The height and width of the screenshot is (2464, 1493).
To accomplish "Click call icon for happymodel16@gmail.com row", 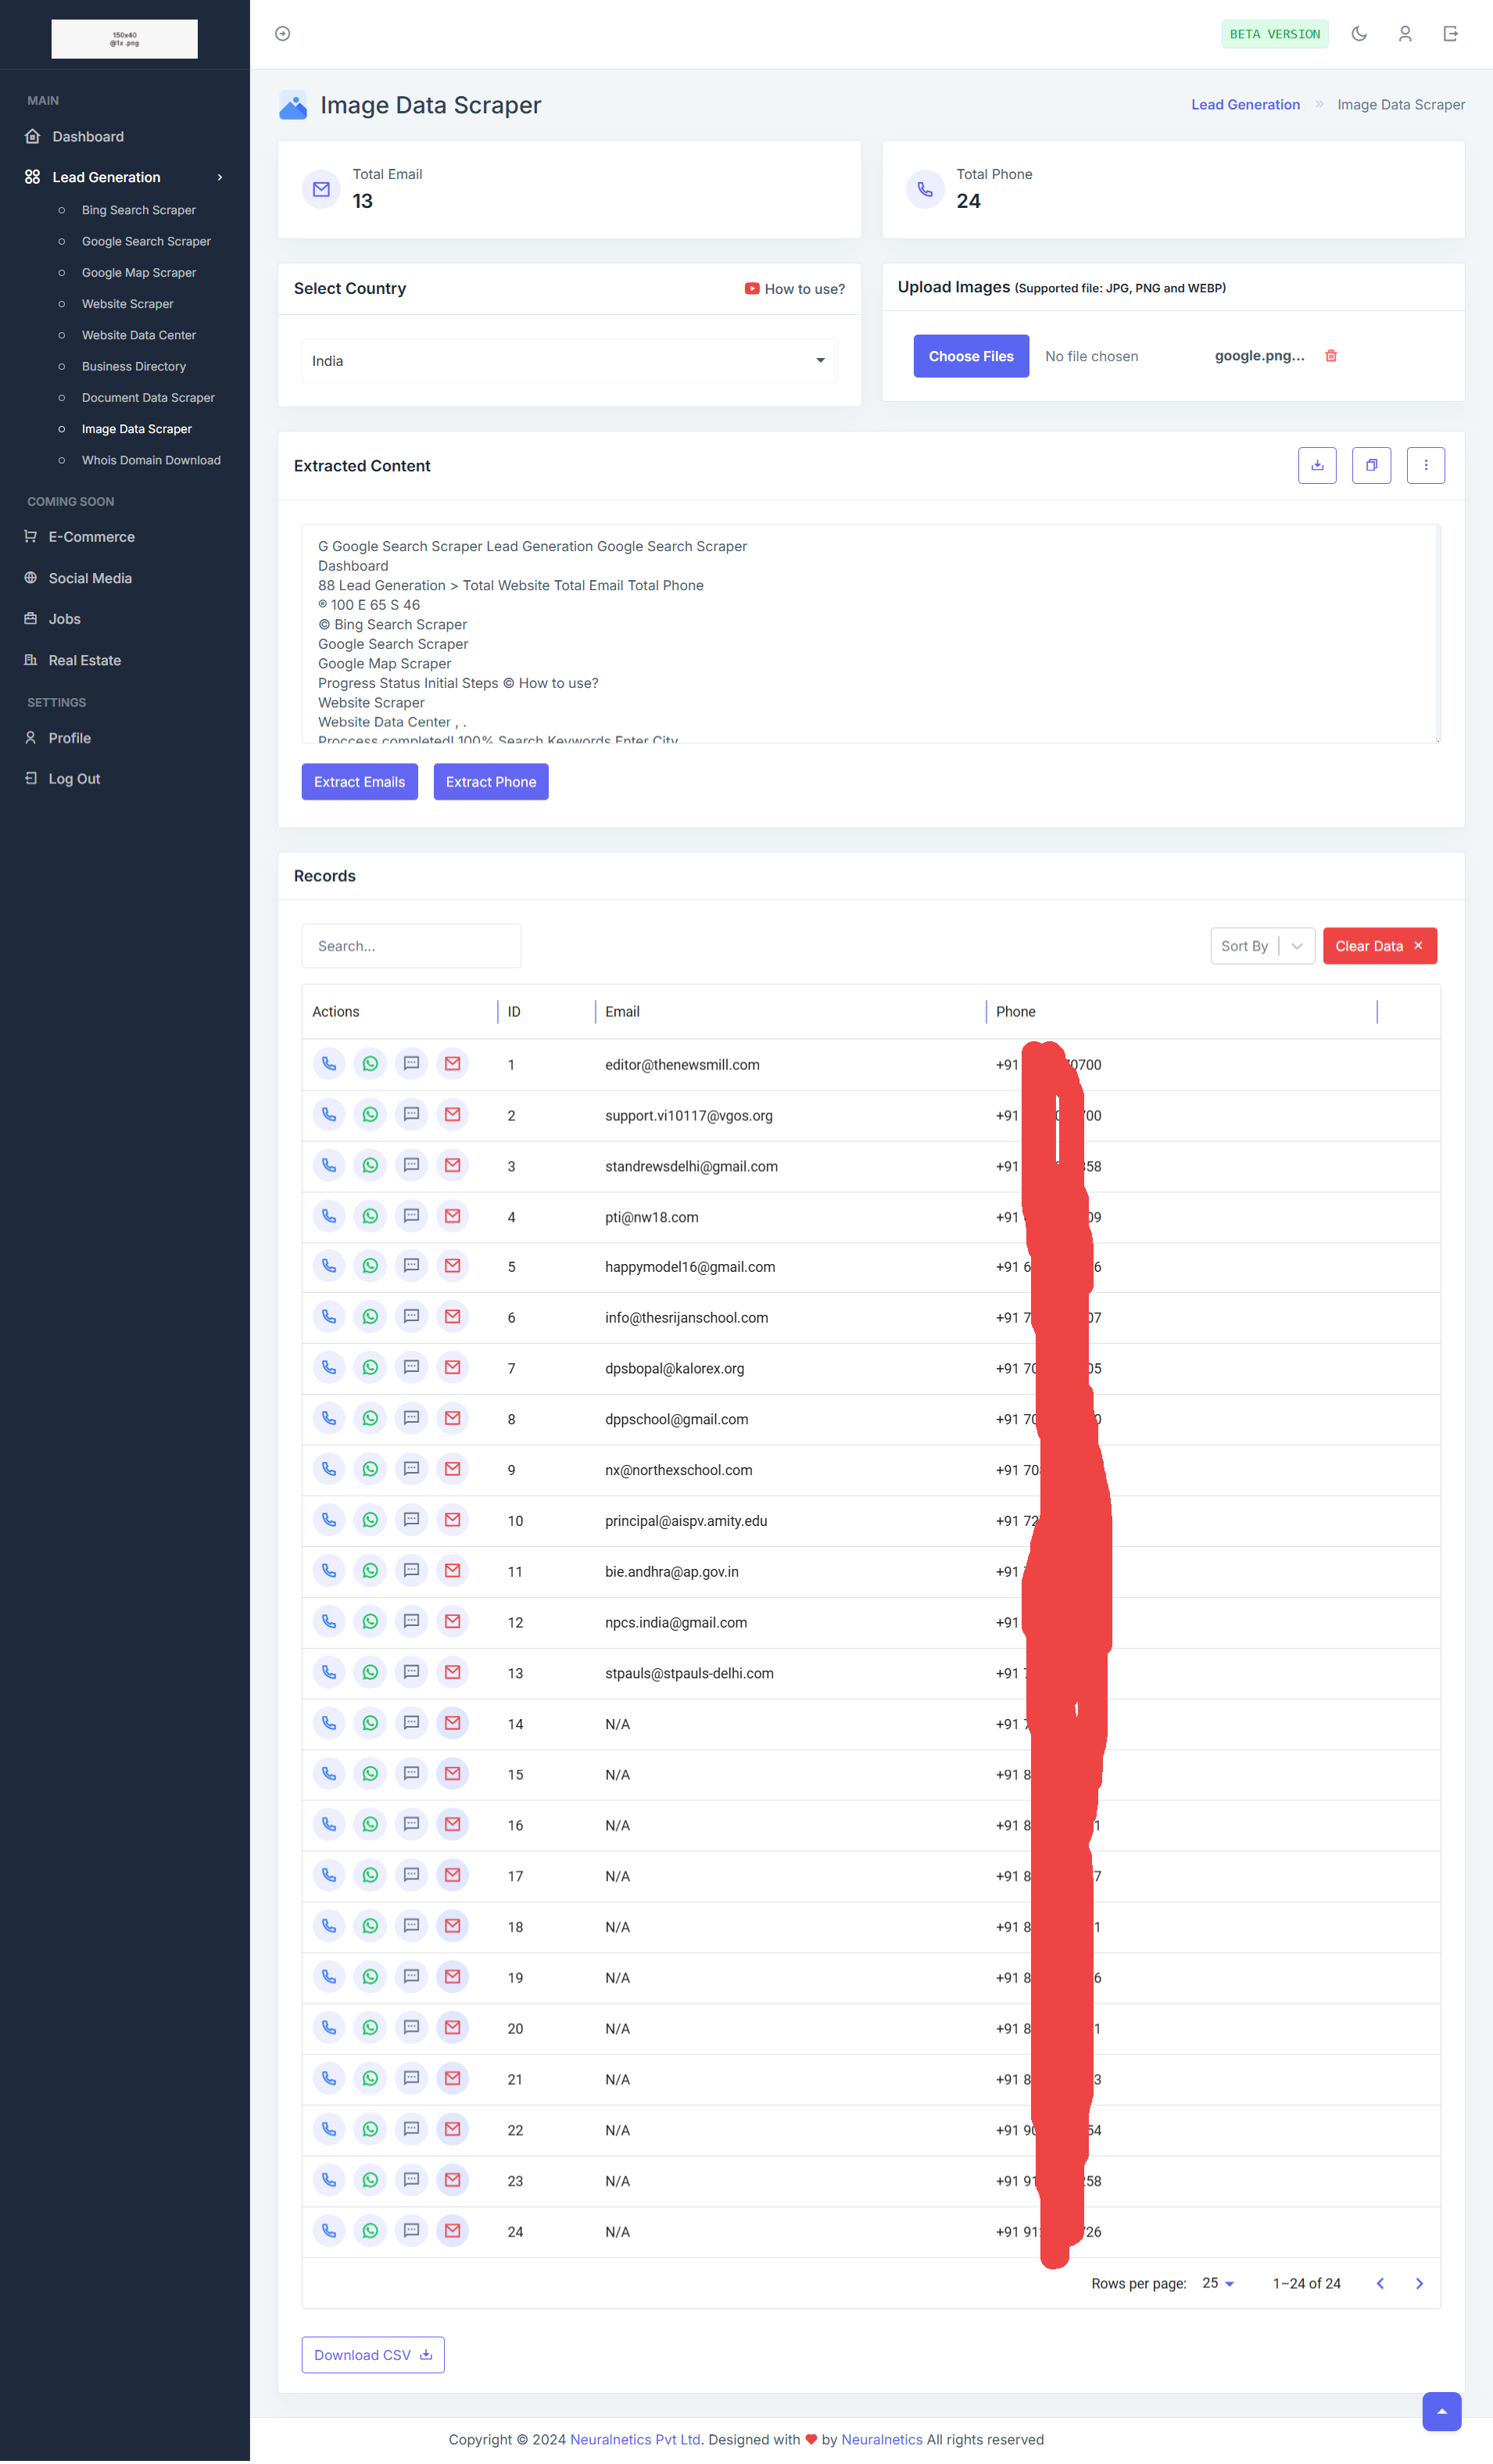I will pyautogui.click(x=329, y=1267).
